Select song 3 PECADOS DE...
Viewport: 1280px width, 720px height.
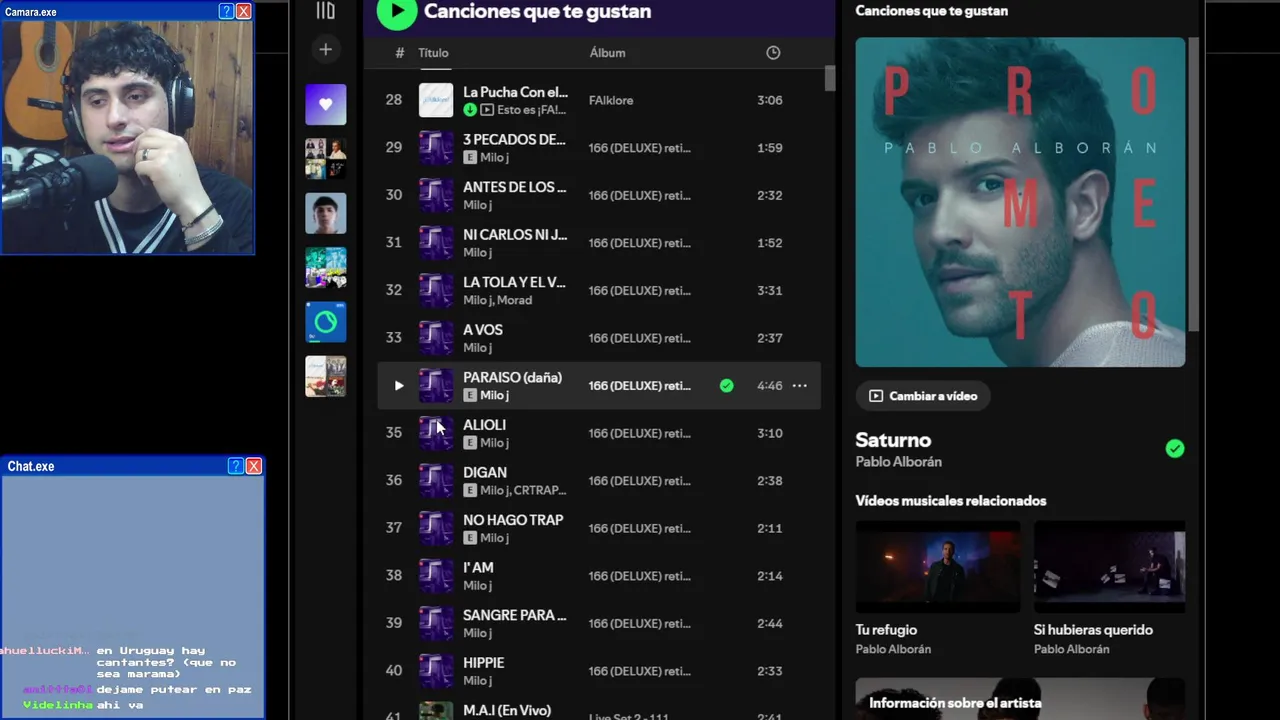[514, 140]
